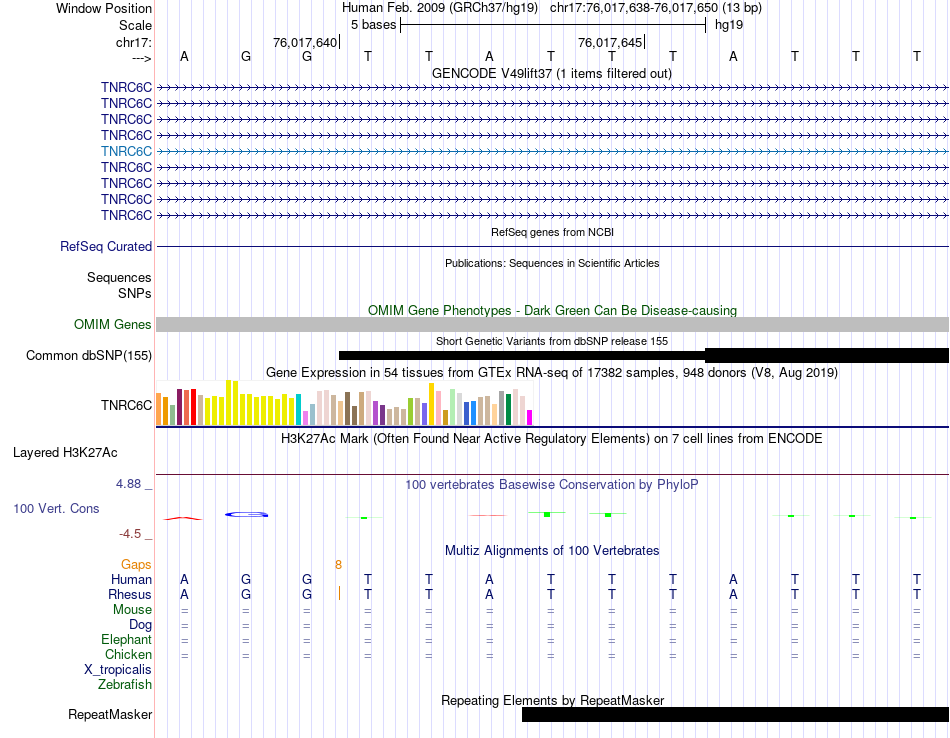Open the GENCODE V49lift37 track title
Screen dimensions: 950x738
click(x=551, y=73)
